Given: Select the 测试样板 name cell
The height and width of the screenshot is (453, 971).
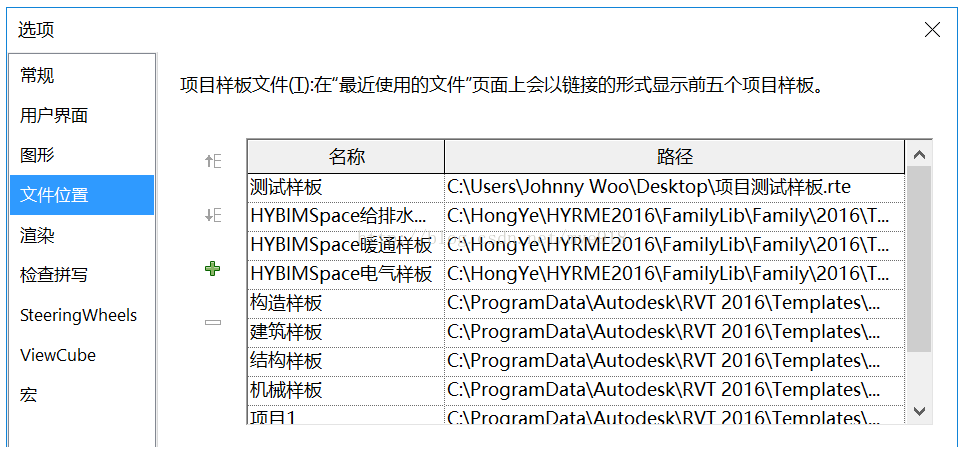Looking at the screenshot, I should coord(346,188).
